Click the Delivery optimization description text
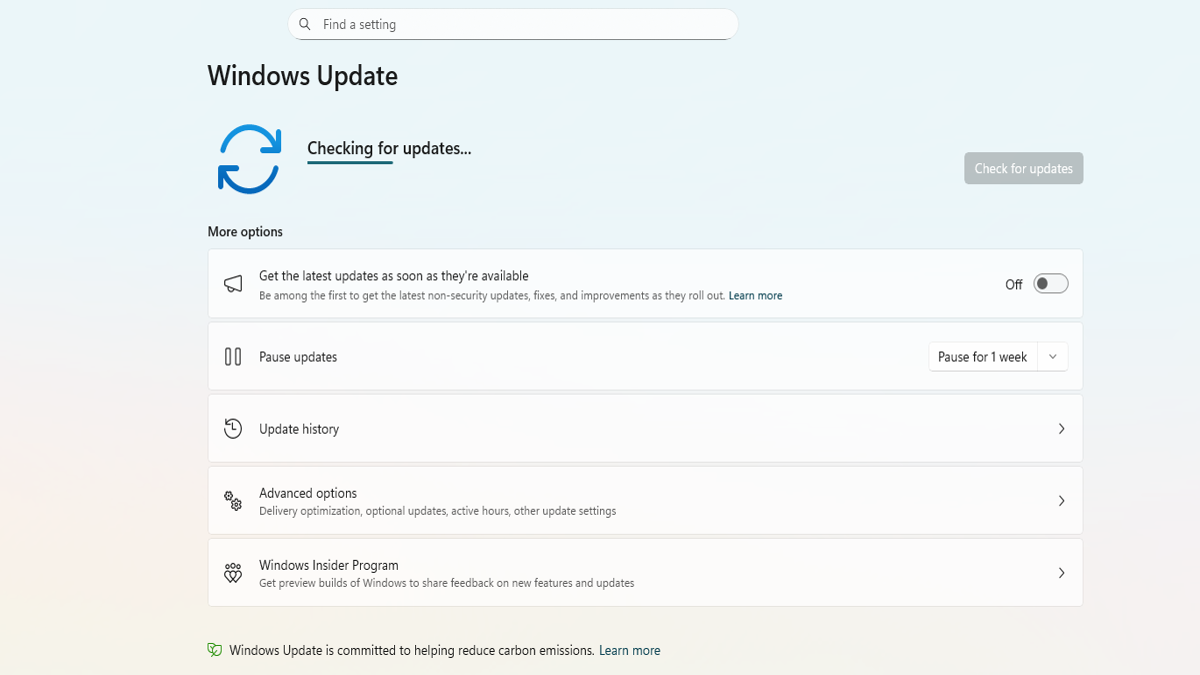The width and height of the screenshot is (1200, 675). pyautogui.click(x=437, y=511)
